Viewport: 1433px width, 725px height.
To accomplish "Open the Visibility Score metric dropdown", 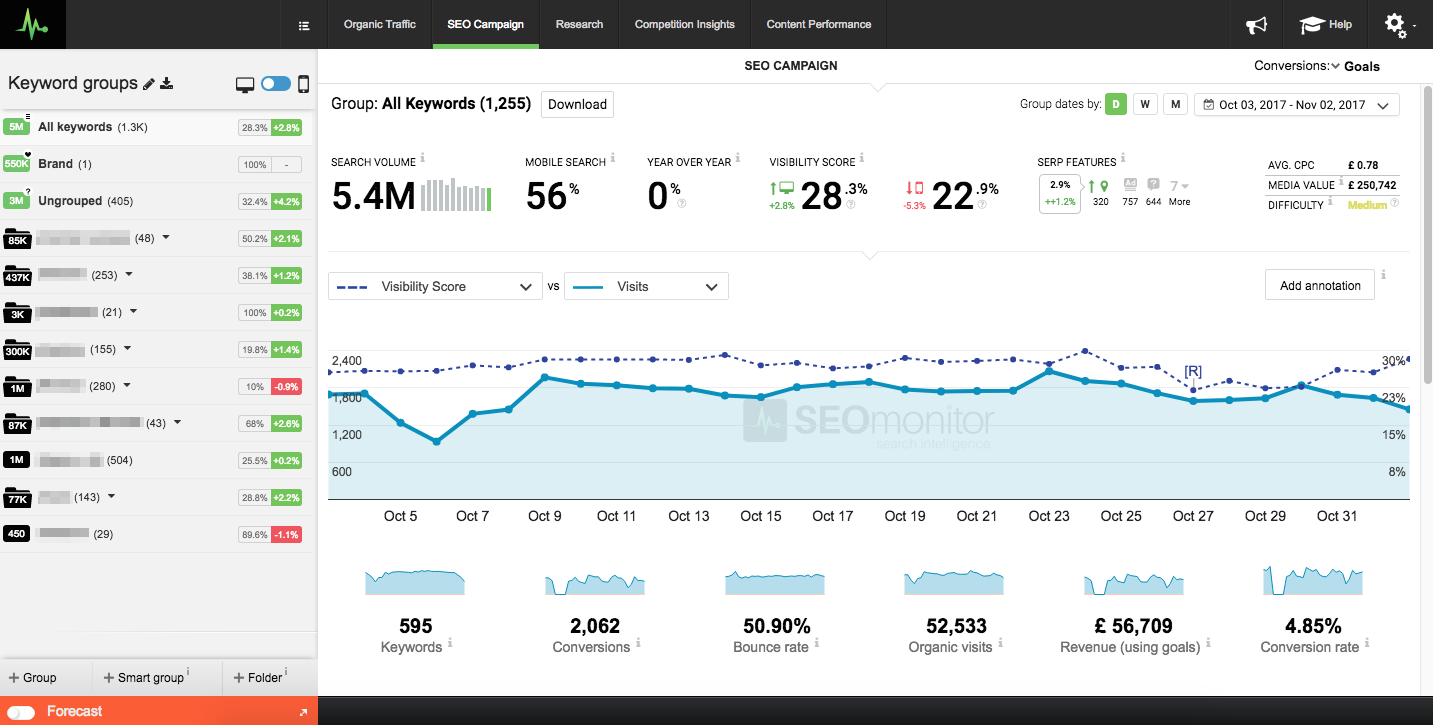I will click(435, 286).
